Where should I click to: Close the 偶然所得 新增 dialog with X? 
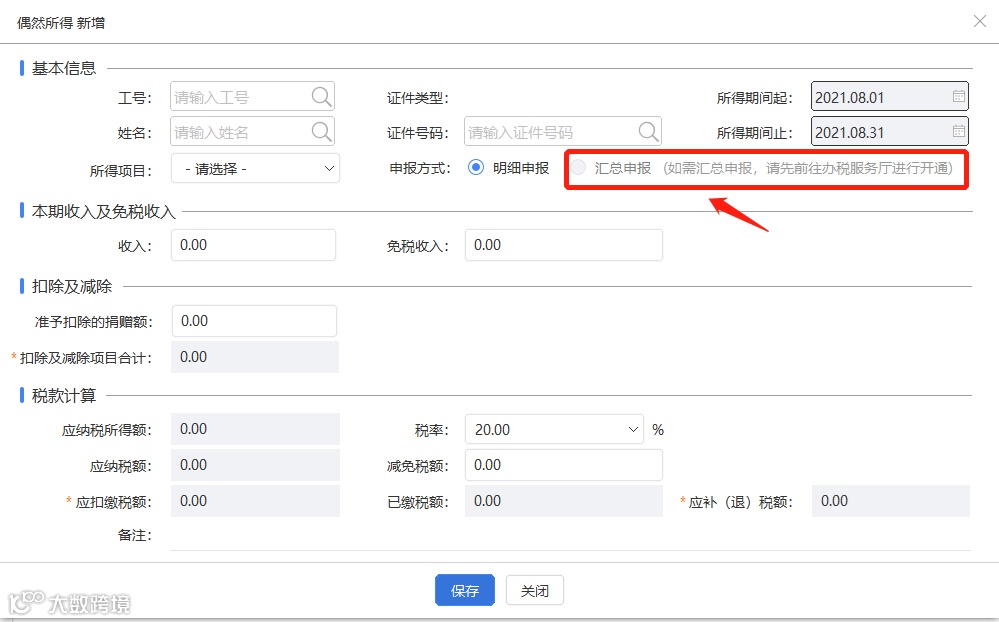[980, 22]
